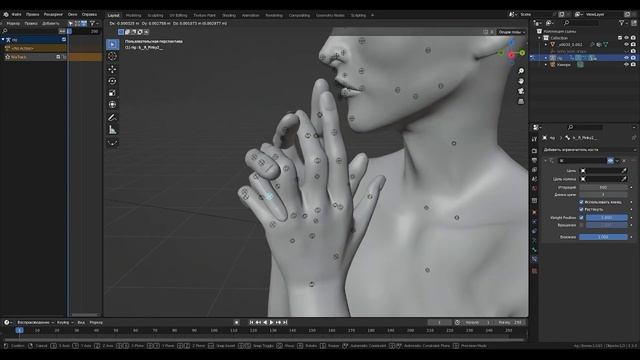The height and width of the screenshot is (360, 640).
Task: Select the Annotate pencil tool
Action: pos(112,118)
